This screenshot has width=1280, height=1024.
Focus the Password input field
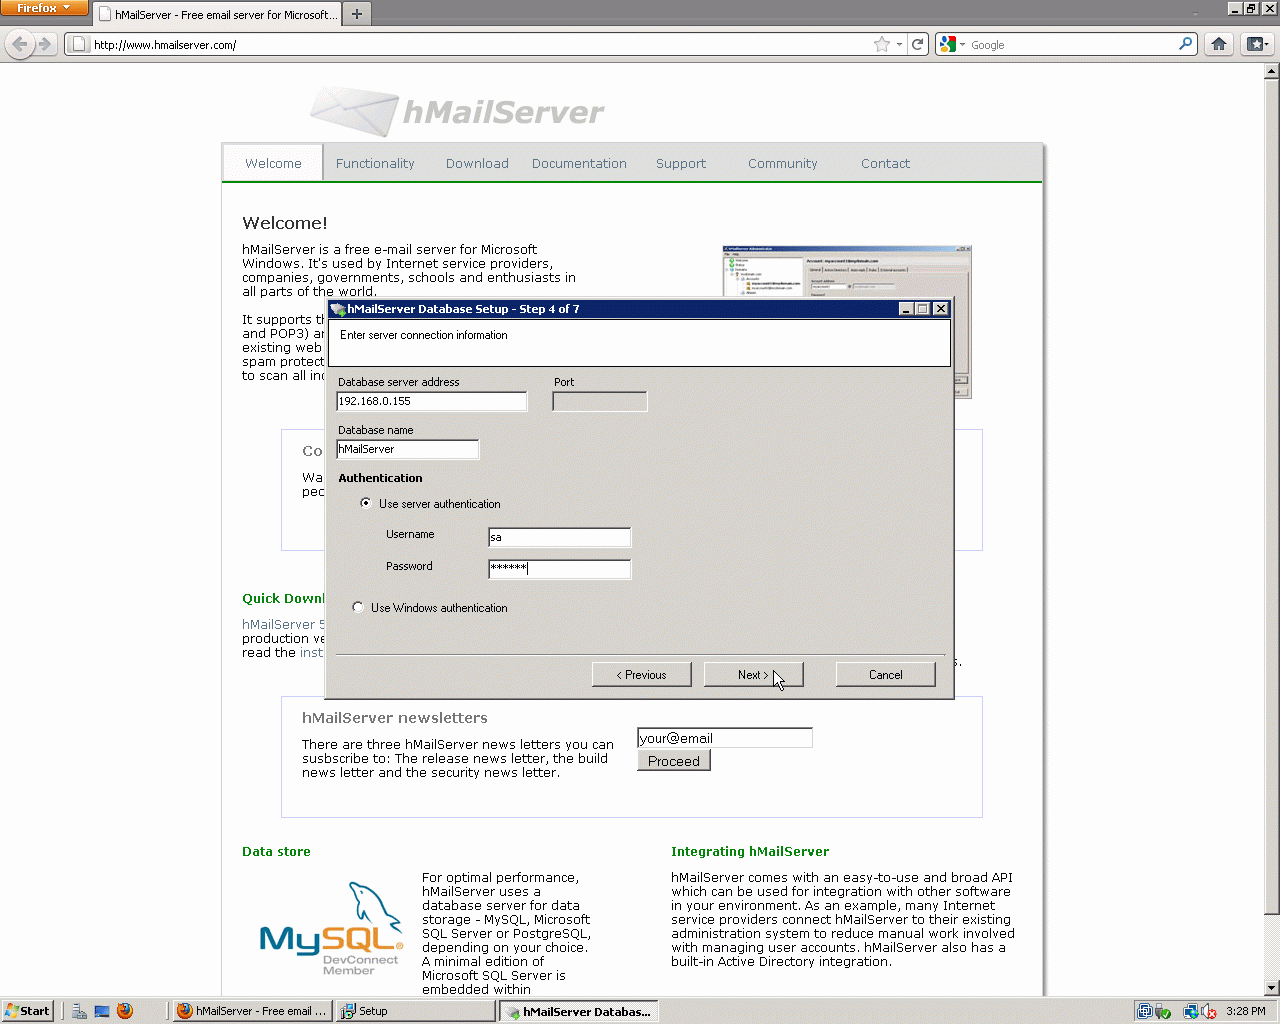pos(560,569)
